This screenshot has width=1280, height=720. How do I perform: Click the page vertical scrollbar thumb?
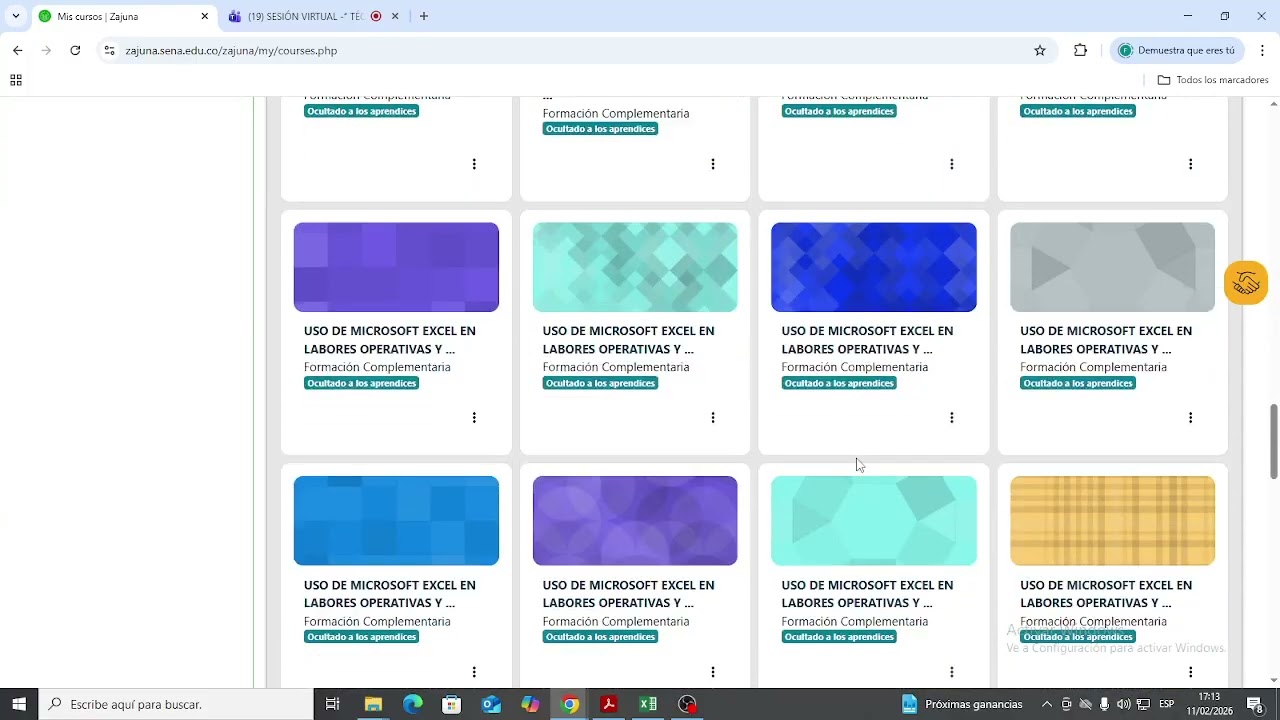(x=1274, y=442)
